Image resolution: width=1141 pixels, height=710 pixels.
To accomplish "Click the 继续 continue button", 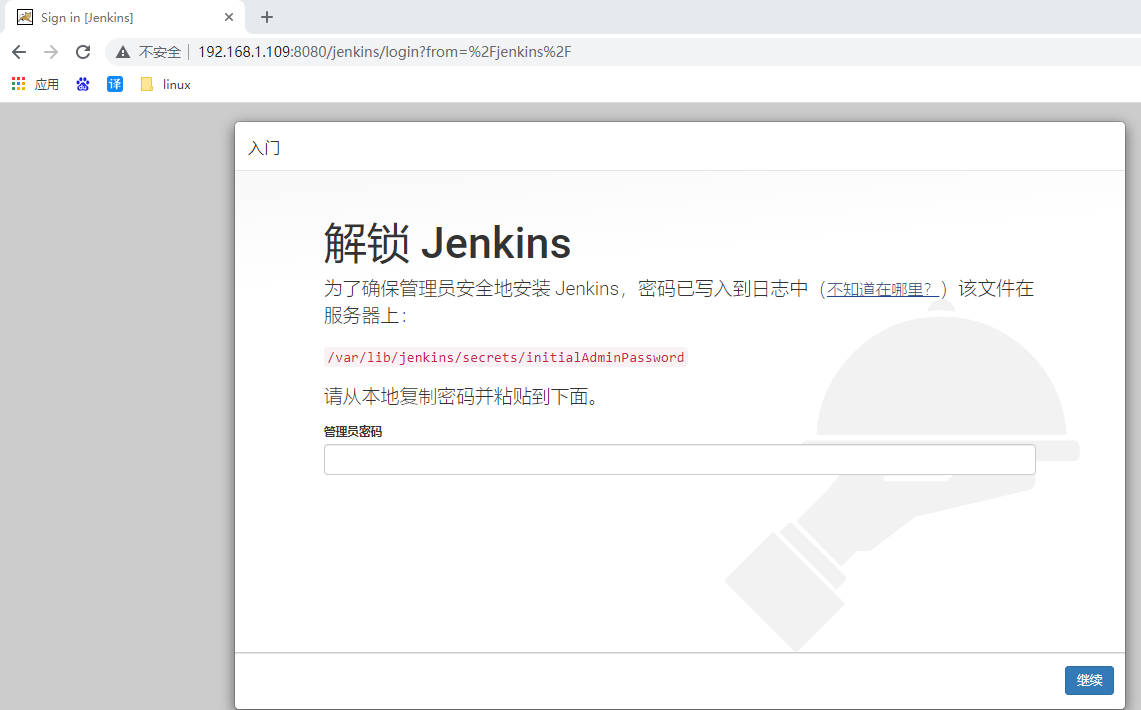I will pos(1089,680).
